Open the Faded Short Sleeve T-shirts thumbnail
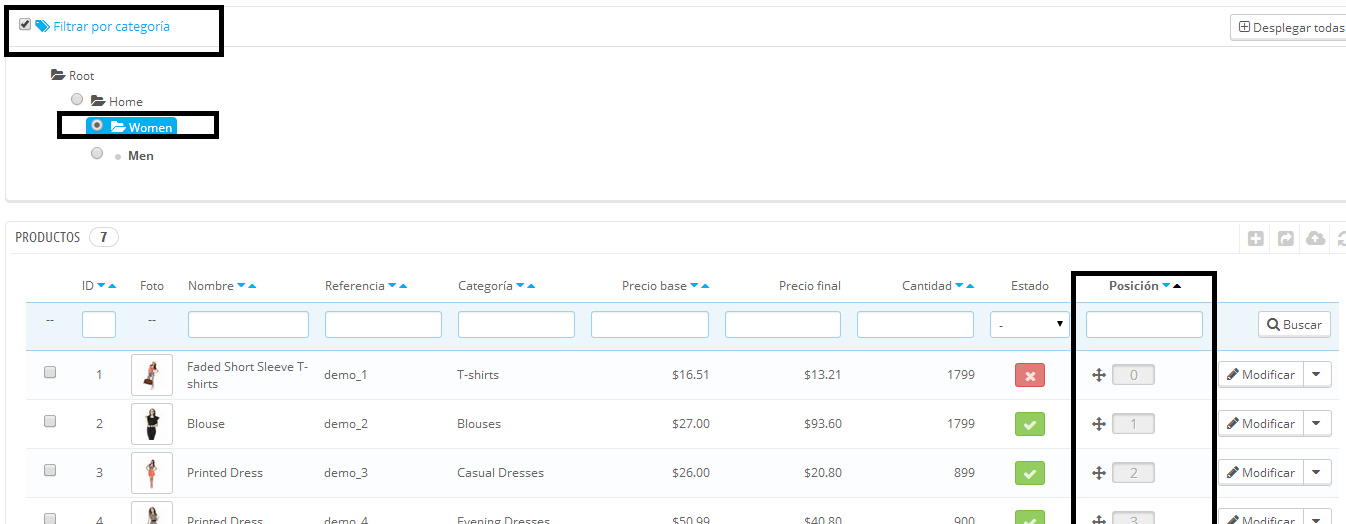Viewport: 1346px width, 524px height. point(152,375)
